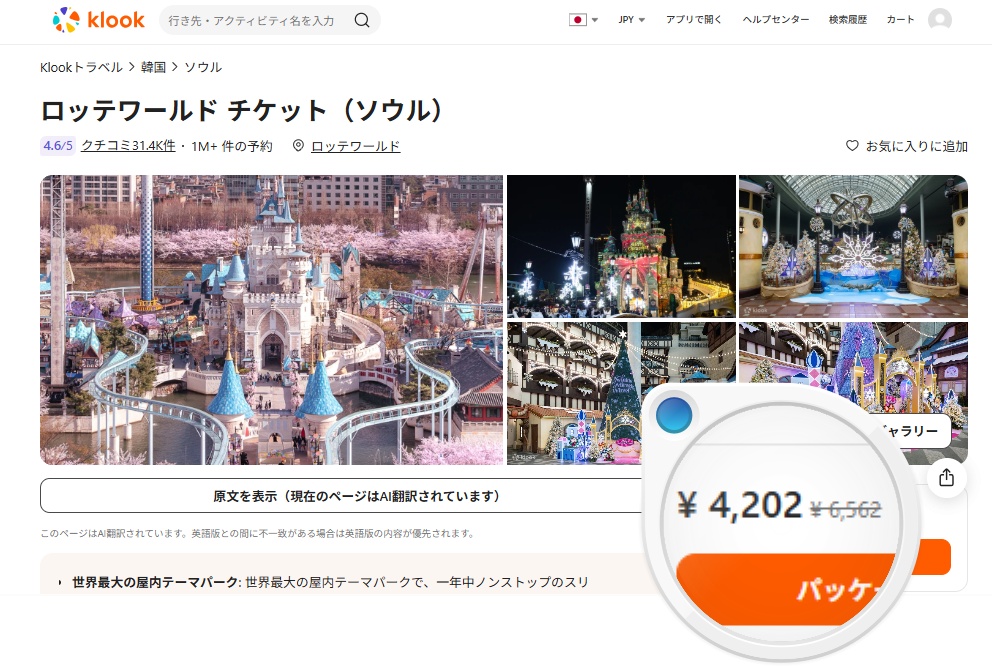This screenshot has width=992, height=670.
Task: Click the search magnifier icon
Action: point(362,20)
